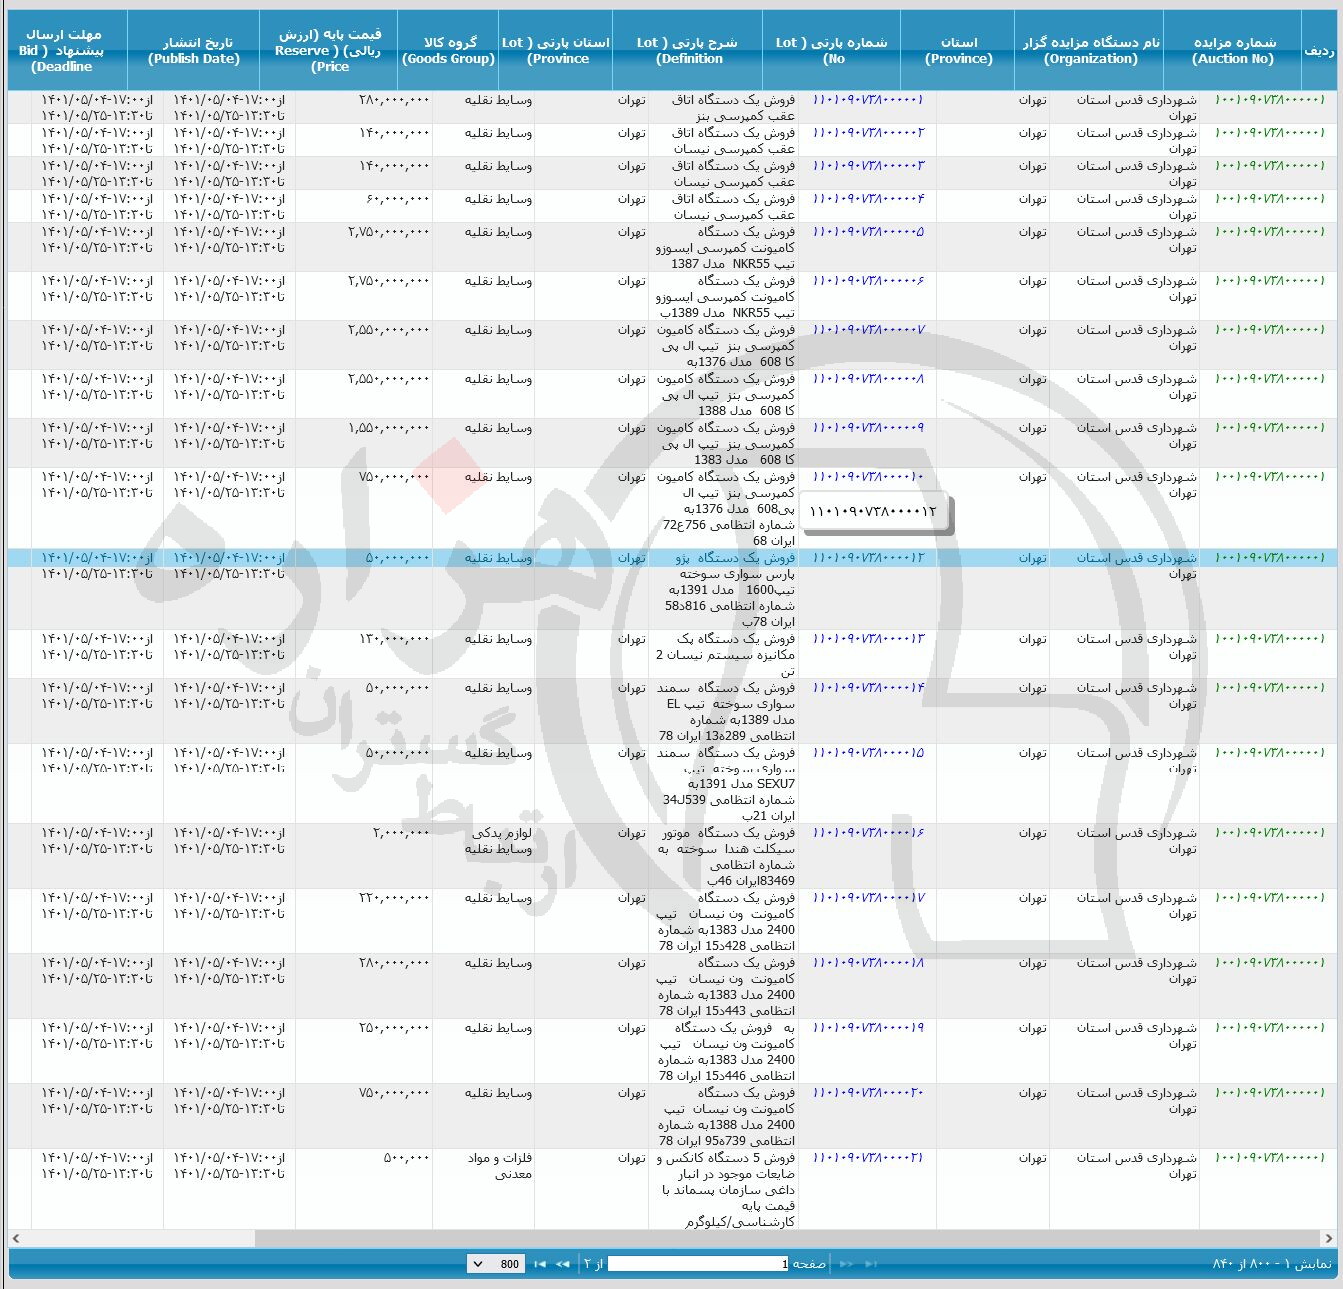1343x1289 pixels.
Task: Select lot description of Isuzu NKR55 model 1389
Action: point(725,297)
